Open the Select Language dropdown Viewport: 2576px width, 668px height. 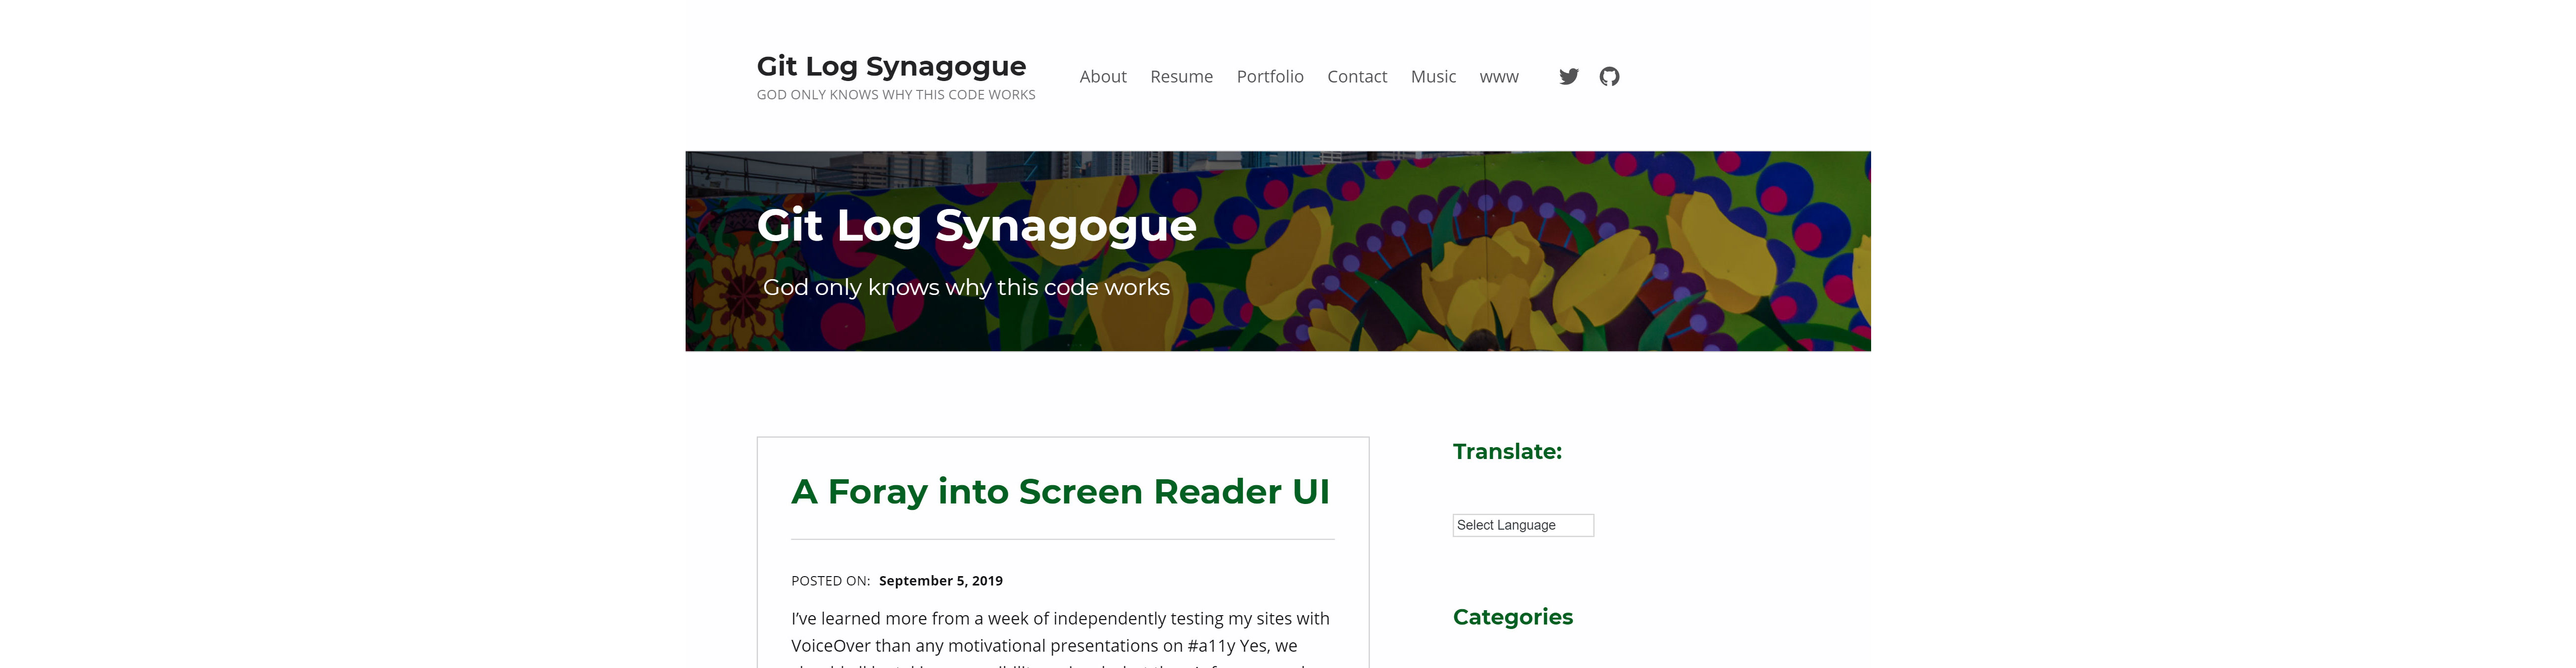[1522, 525]
